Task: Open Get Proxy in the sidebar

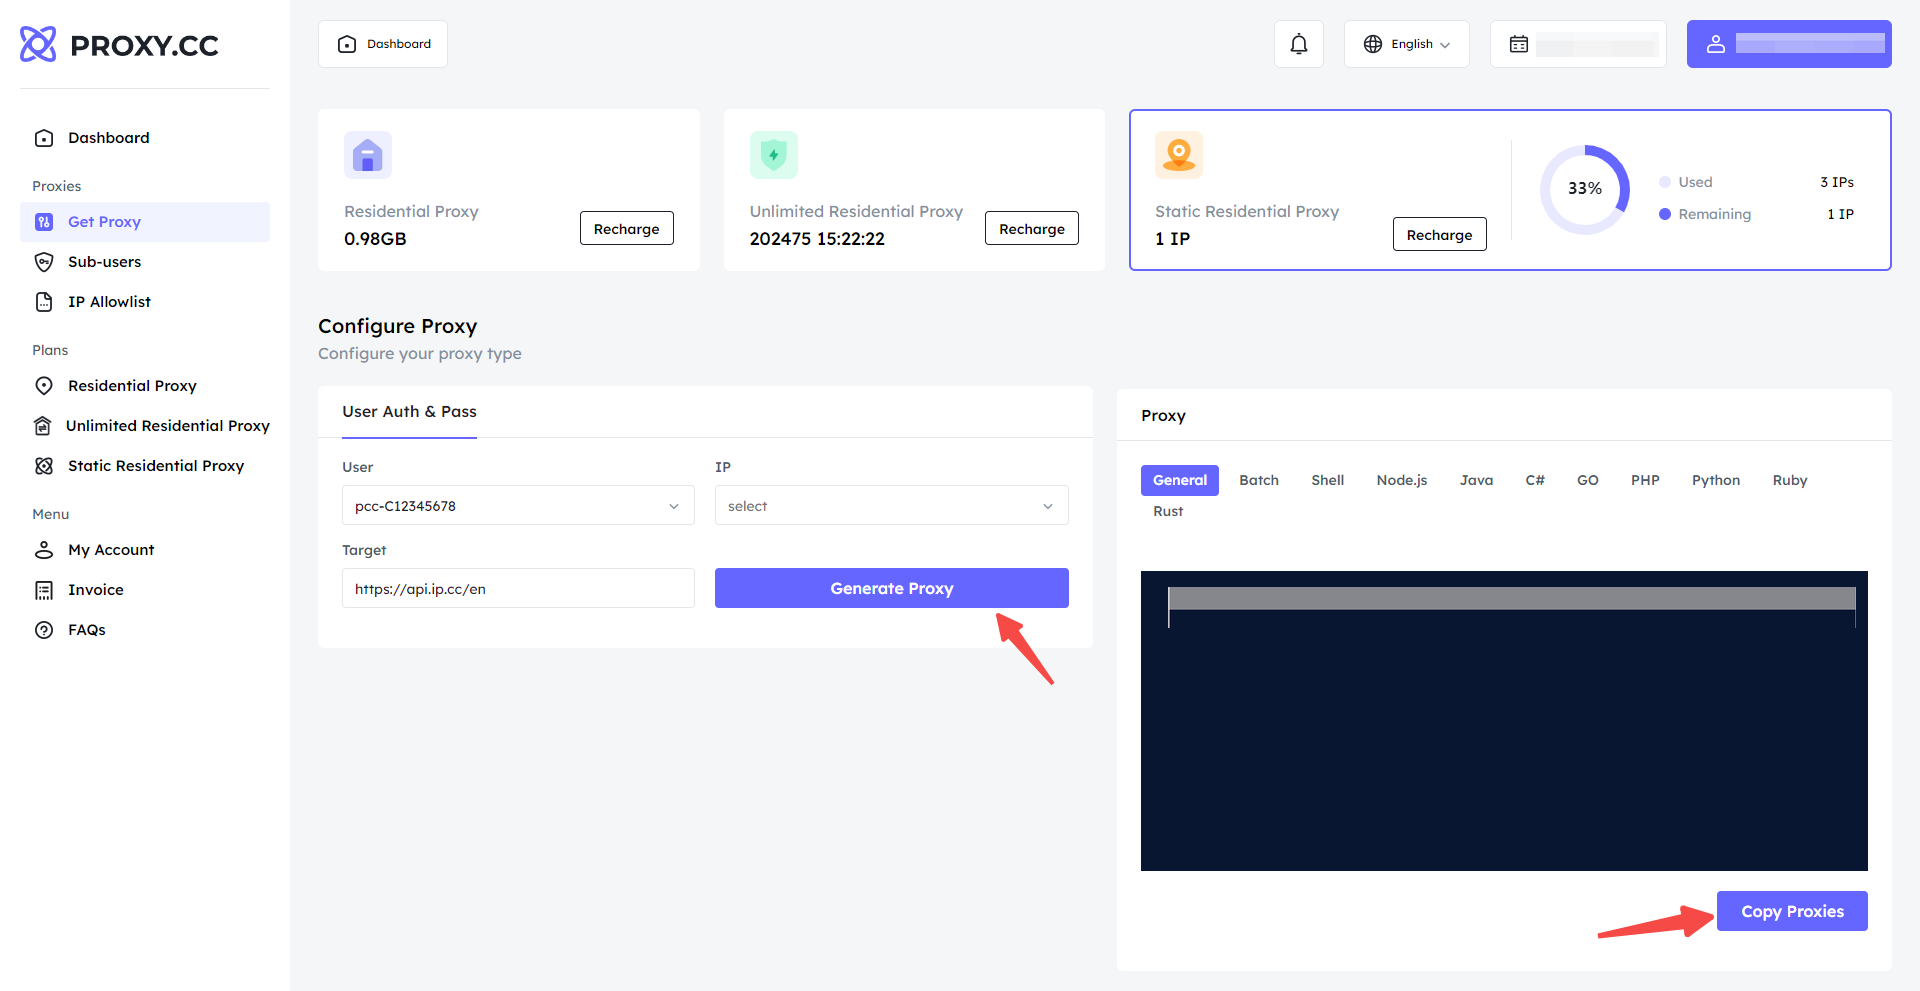Action: pos(145,222)
